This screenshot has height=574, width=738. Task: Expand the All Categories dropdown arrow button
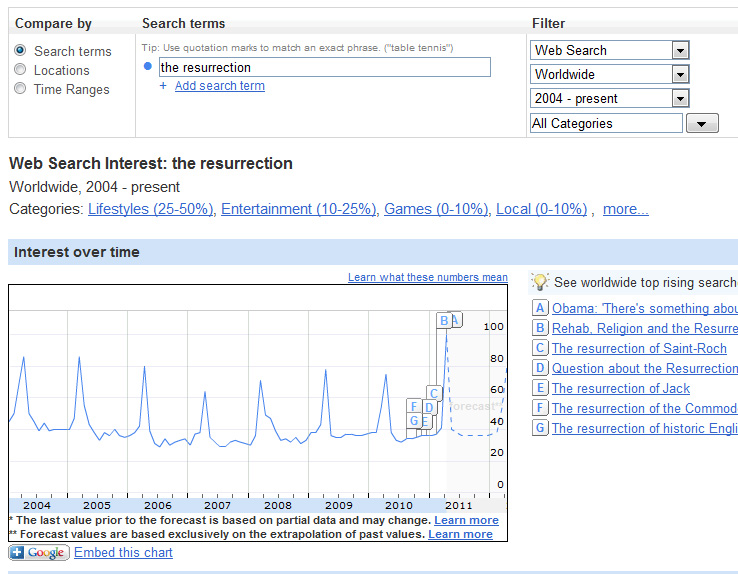pos(702,123)
